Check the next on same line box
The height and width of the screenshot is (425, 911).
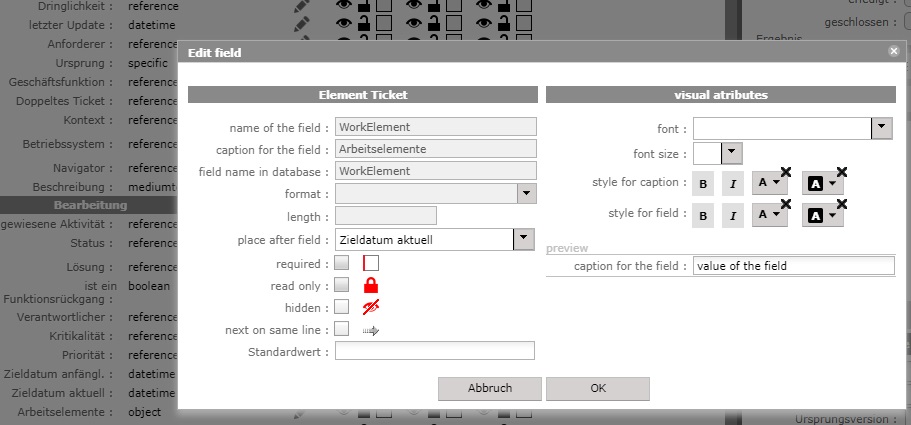(x=342, y=328)
